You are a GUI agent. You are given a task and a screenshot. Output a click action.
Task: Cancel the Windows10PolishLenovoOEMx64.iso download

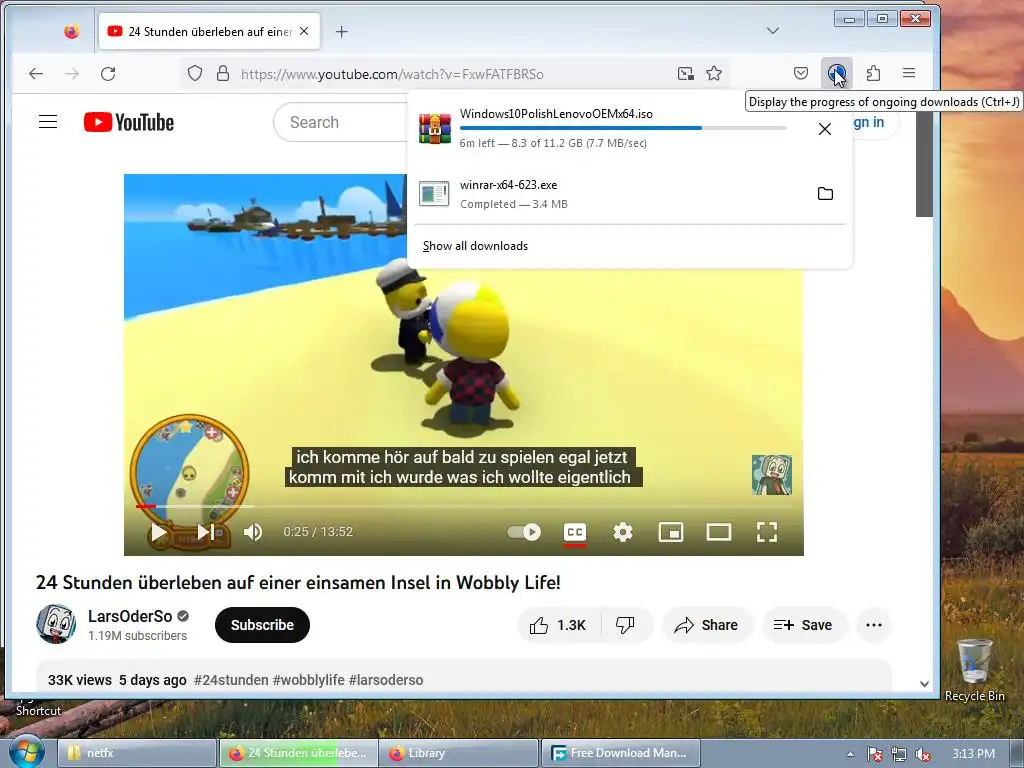[x=825, y=129]
